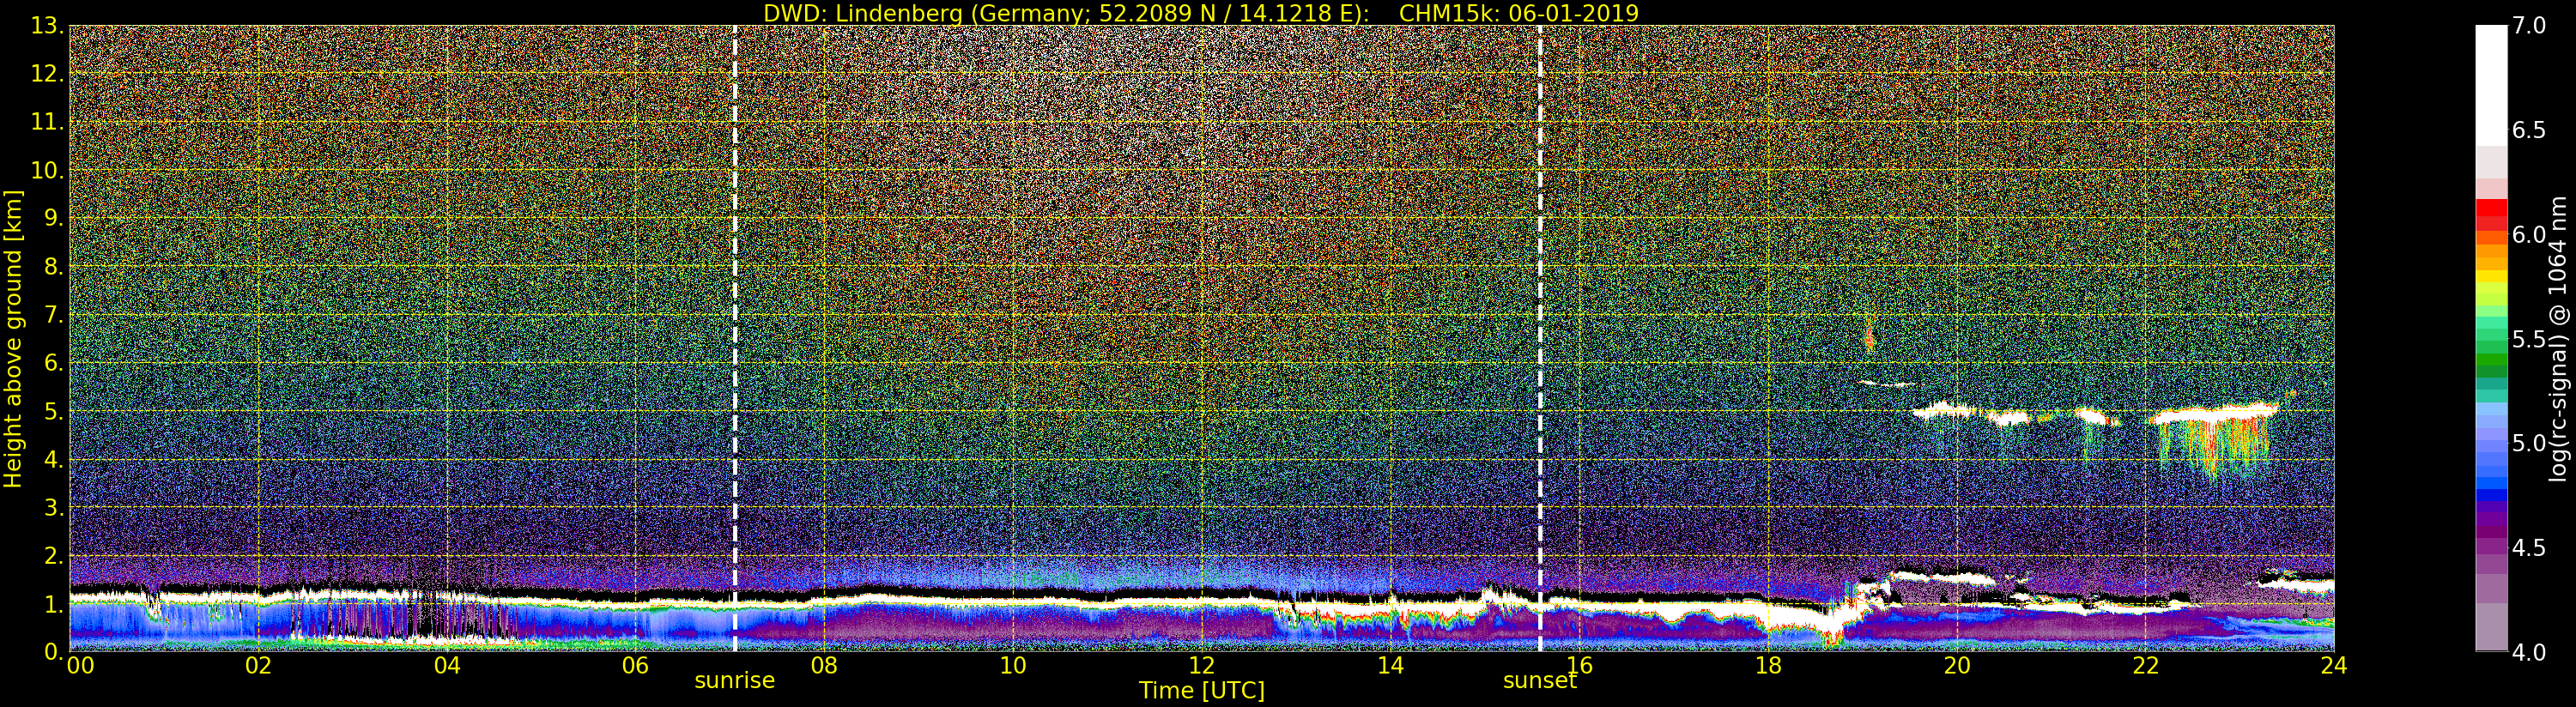Click the height axis tick '11.'
2576x707 pixels.
pos(48,122)
